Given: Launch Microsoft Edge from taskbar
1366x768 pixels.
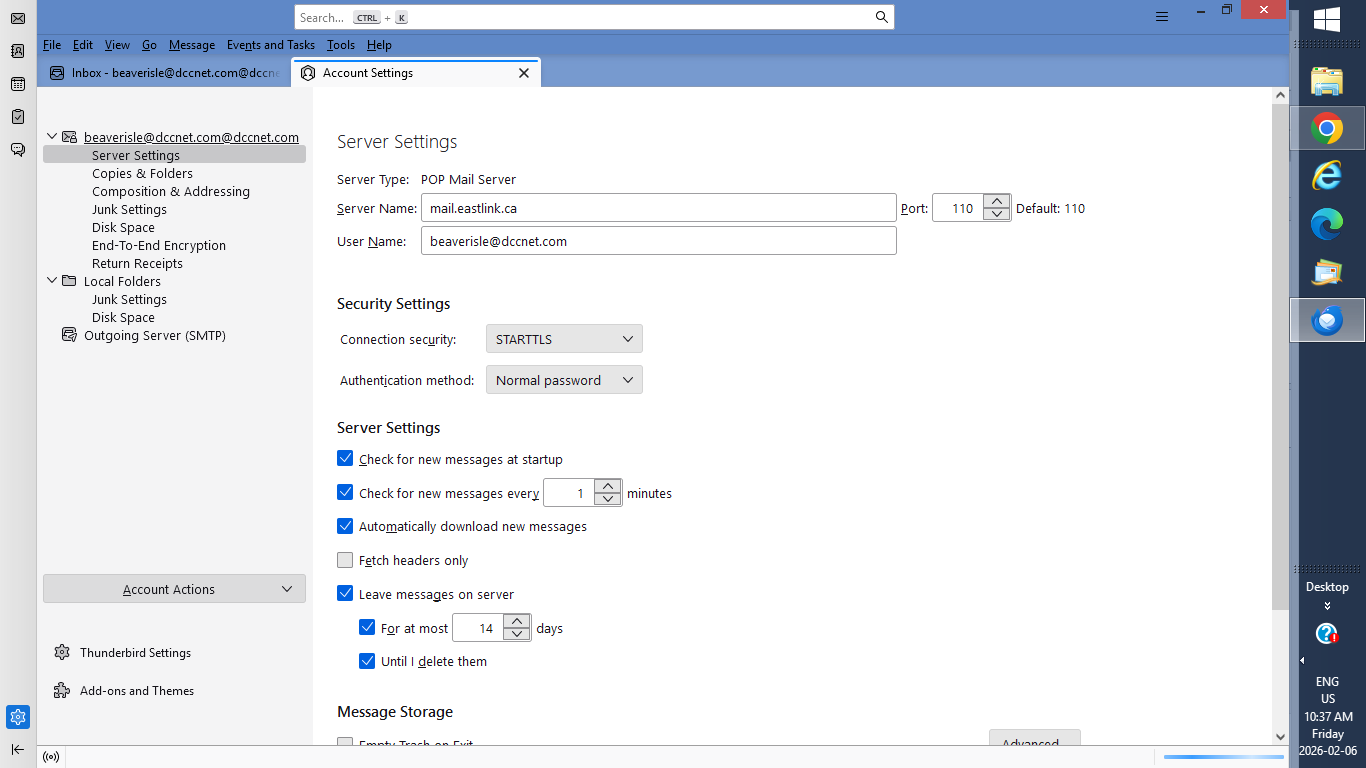Looking at the screenshot, I should [1327, 224].
